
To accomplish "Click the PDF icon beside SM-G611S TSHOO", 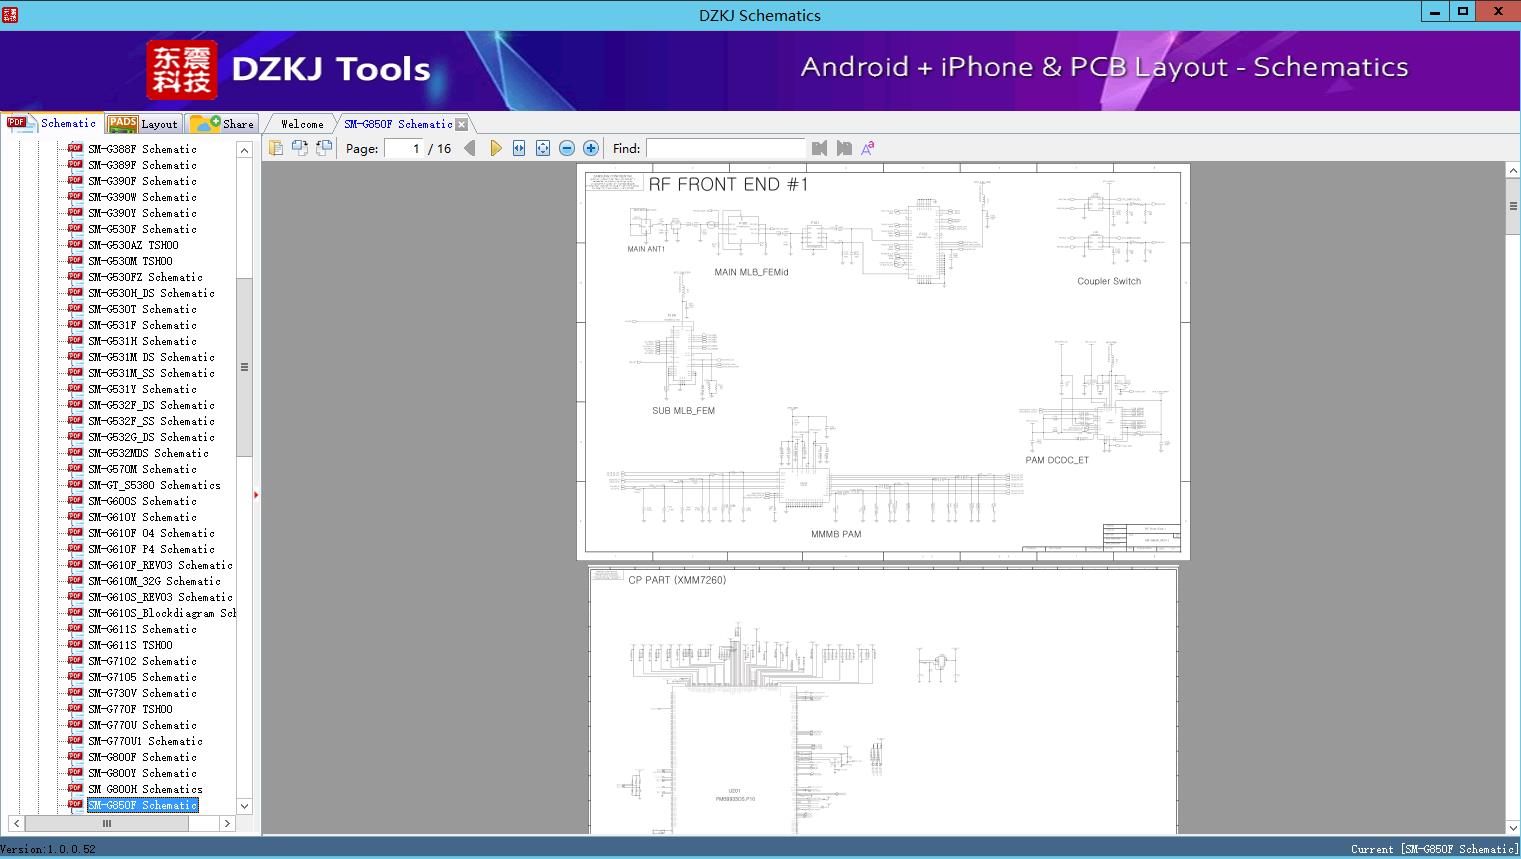I will coord(75,645).
